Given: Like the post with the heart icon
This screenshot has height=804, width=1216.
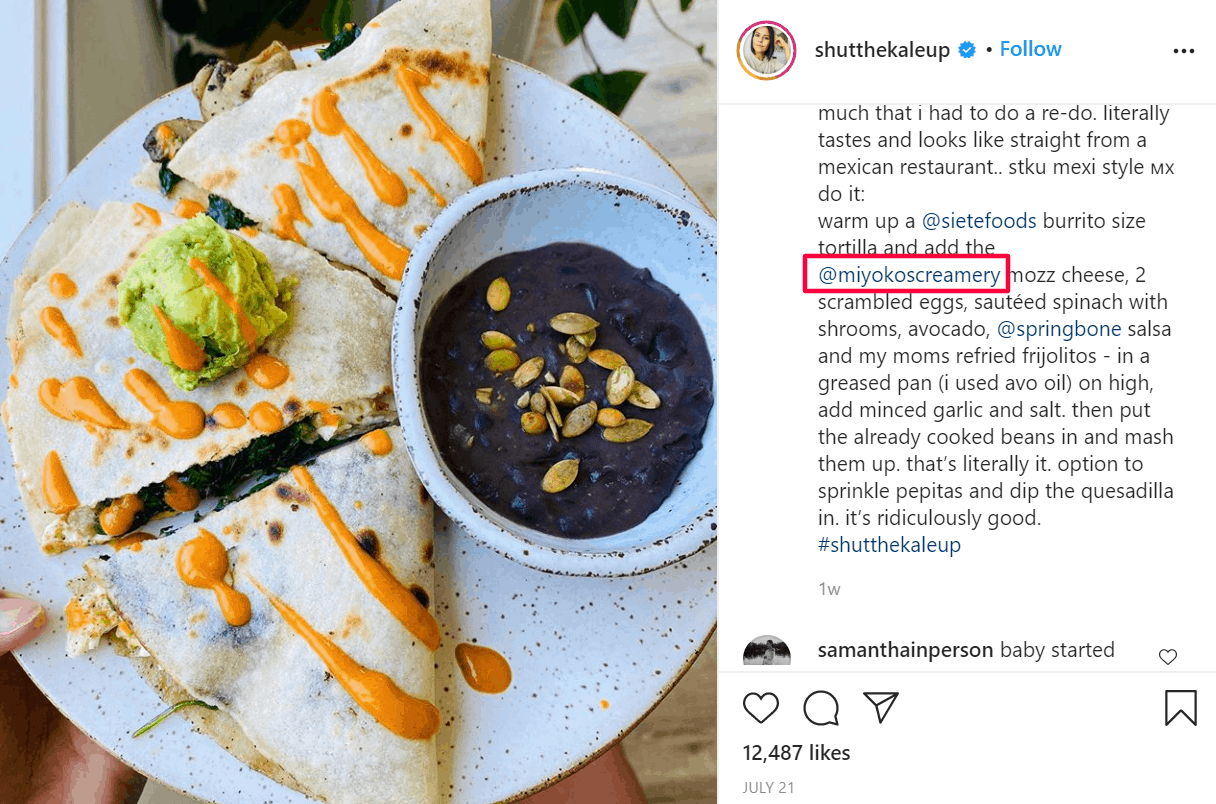Looking at the screenshot, I should pos(761,708).
